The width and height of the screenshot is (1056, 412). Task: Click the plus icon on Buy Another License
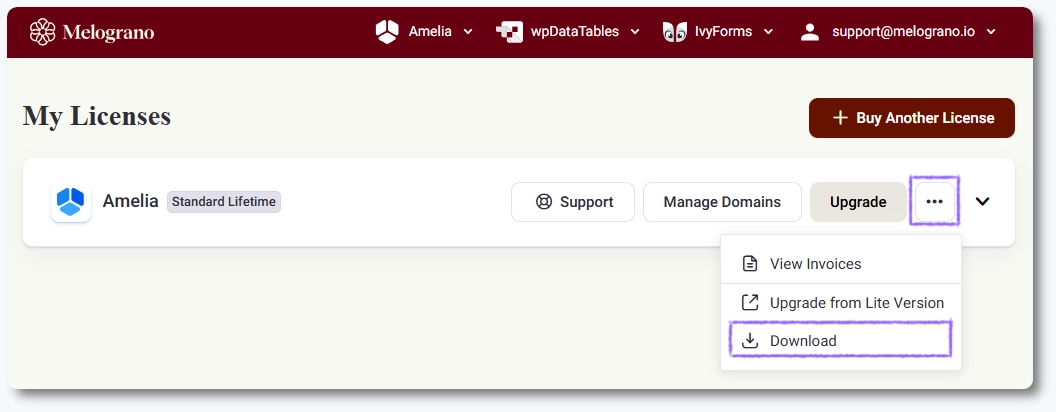coord(840,118)
